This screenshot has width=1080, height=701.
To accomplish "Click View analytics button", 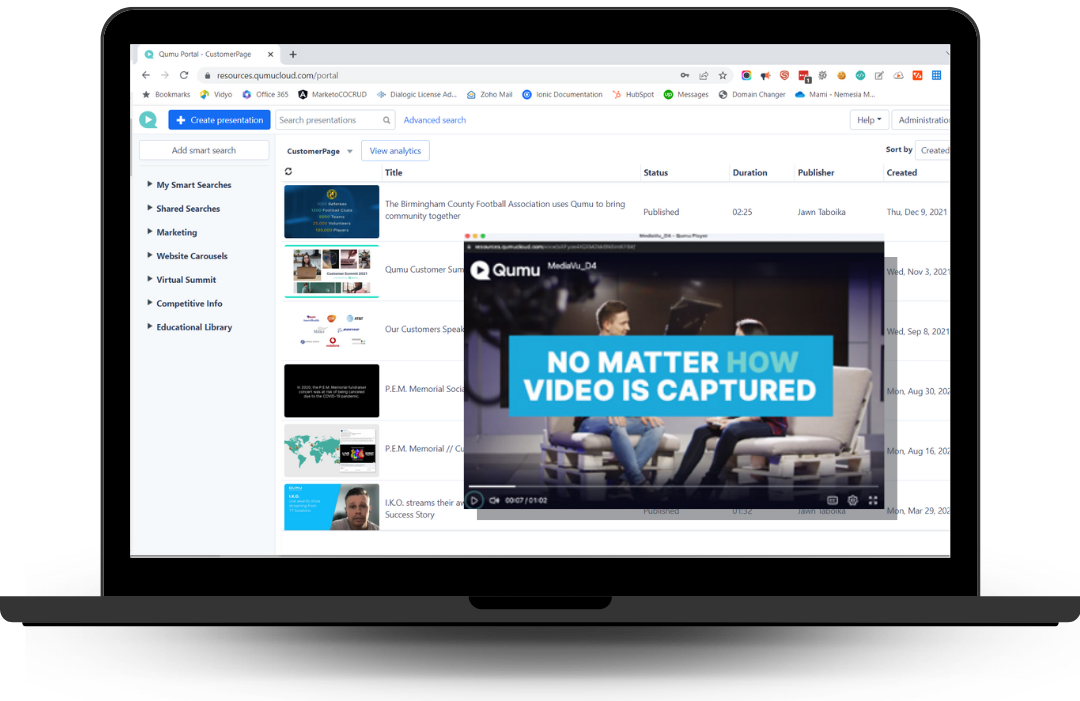I will click(x=395, y=151).
